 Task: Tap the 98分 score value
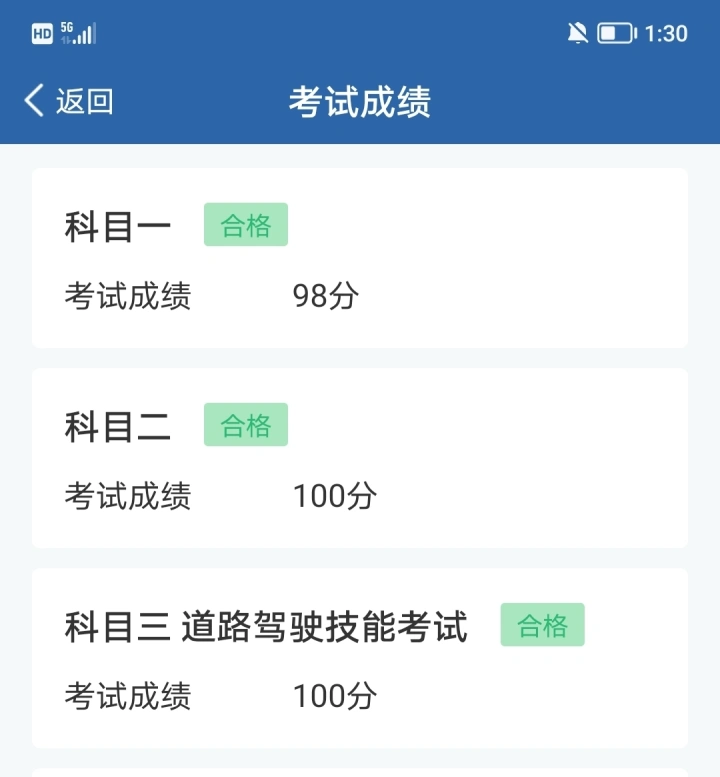[x=326, y=296]
